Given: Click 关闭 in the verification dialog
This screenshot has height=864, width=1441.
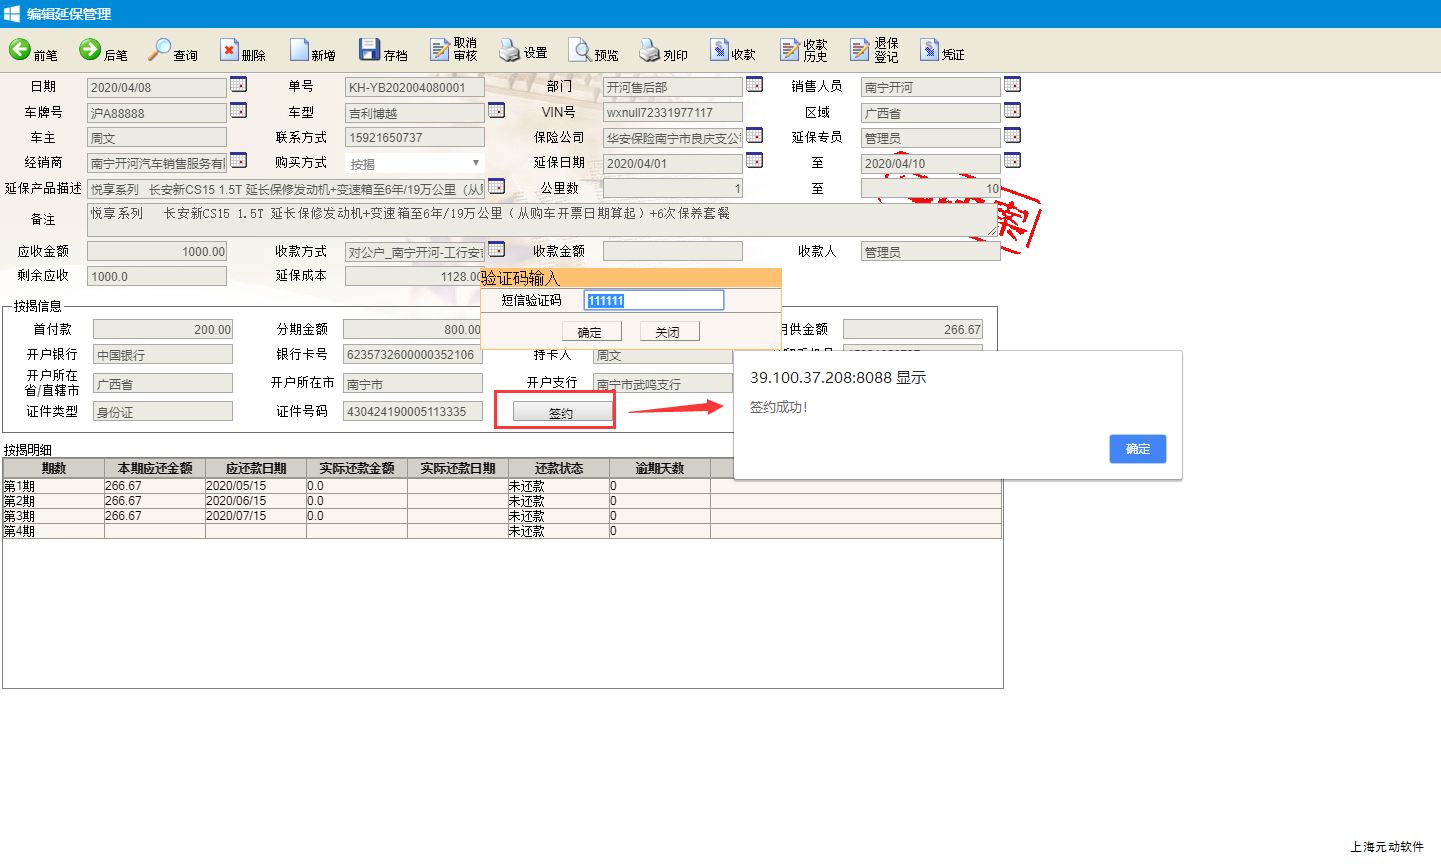Looking at the screenshot, I should tap(668, 332).
